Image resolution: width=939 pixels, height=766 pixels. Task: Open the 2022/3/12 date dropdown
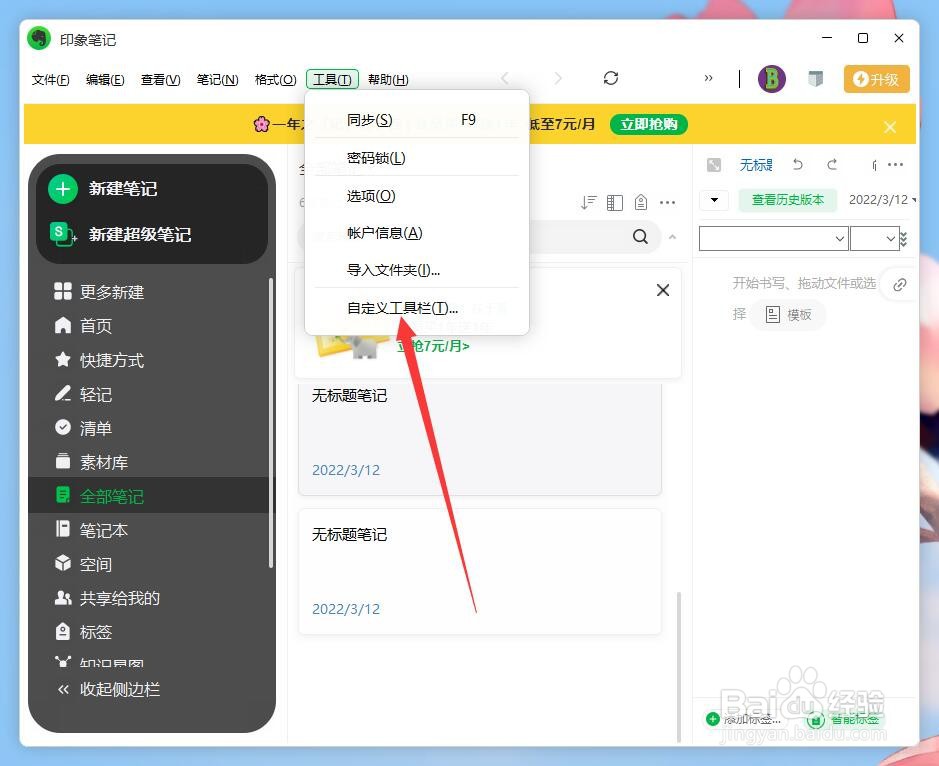coord(882,200)
